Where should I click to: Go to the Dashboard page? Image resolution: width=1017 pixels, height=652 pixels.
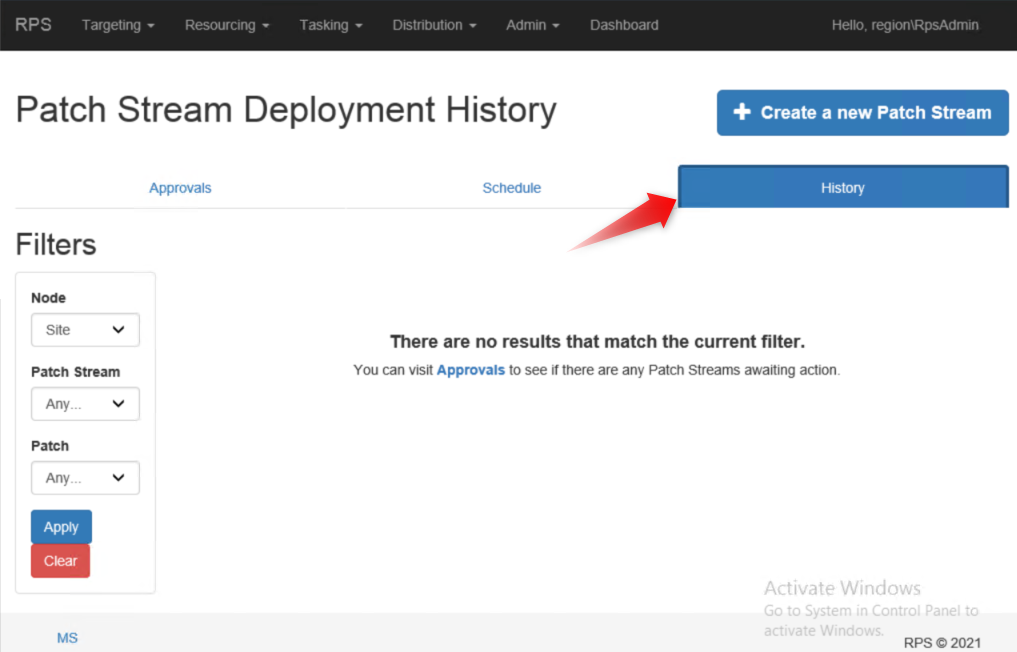click(624, 25)
